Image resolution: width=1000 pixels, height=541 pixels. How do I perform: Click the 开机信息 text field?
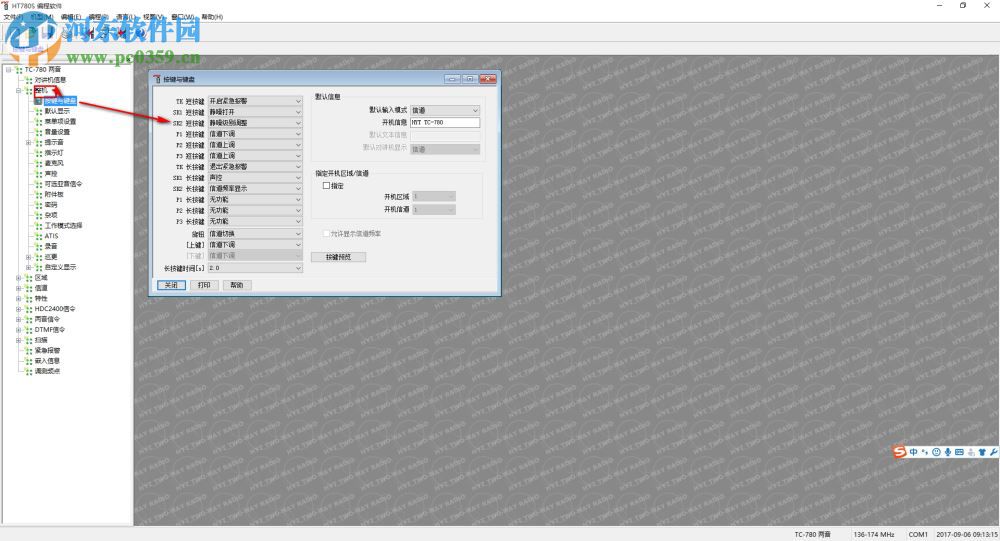point(445,122)
